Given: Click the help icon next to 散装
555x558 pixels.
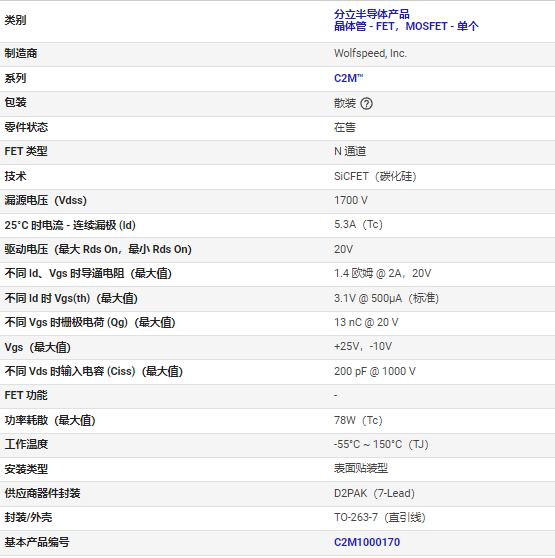Looking at the screenshot, I should [x=366, y=104].
